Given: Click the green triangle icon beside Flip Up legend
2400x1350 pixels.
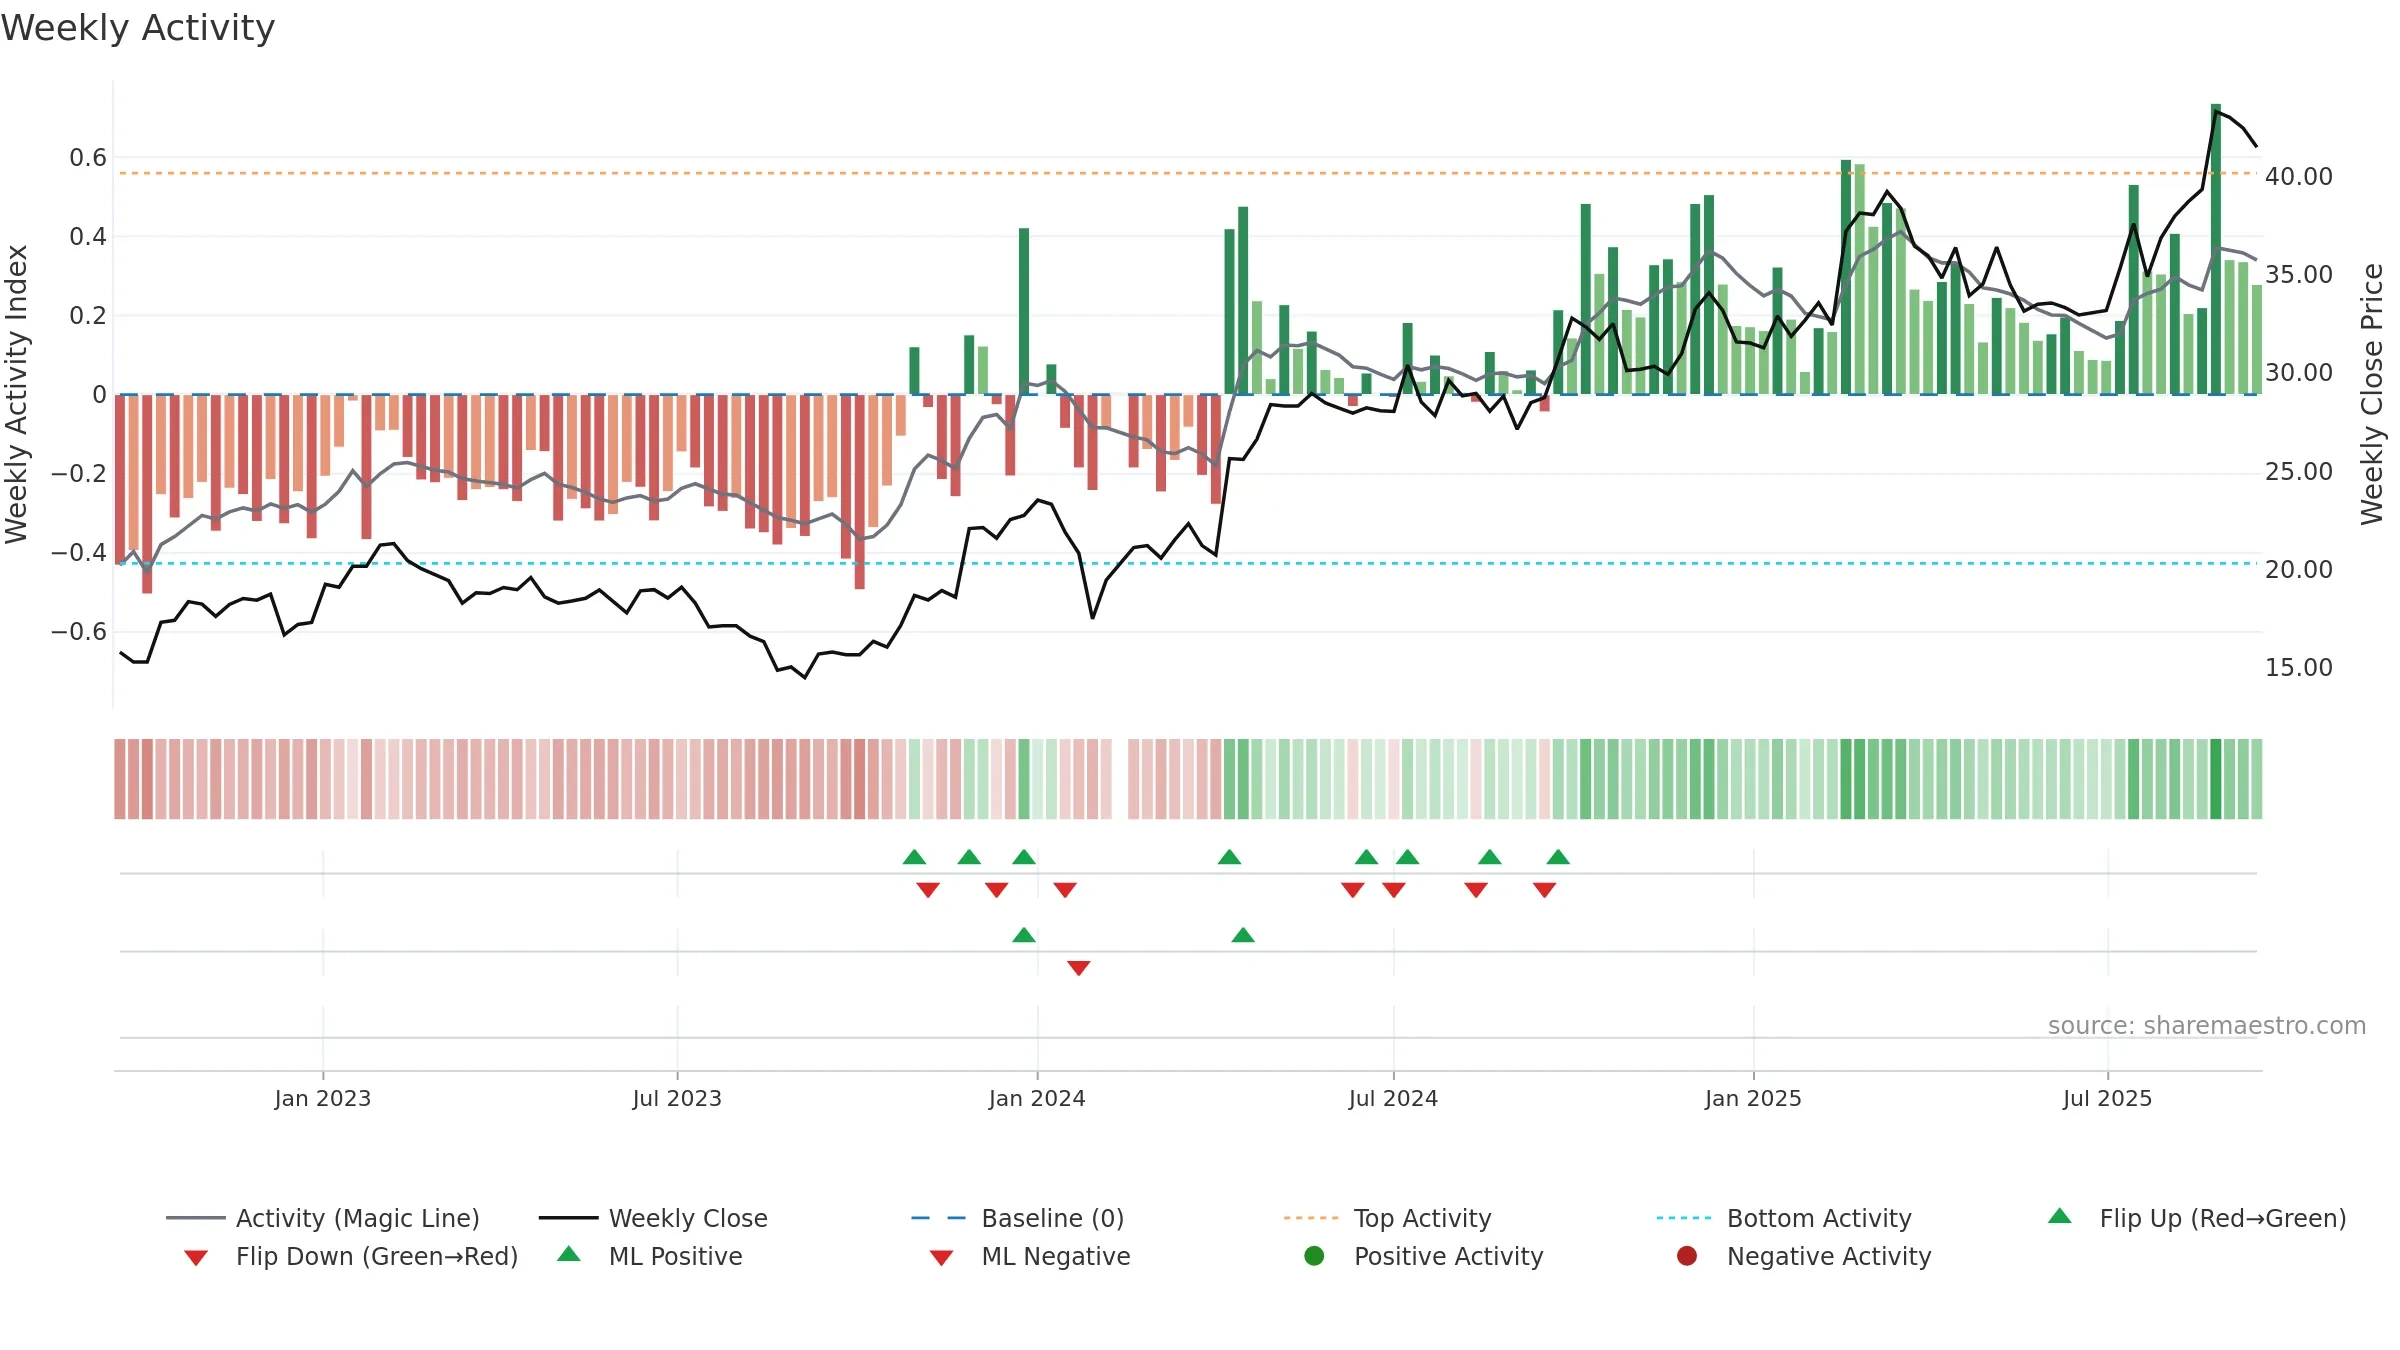Looking at the screenshot, I should 2059,1216.
